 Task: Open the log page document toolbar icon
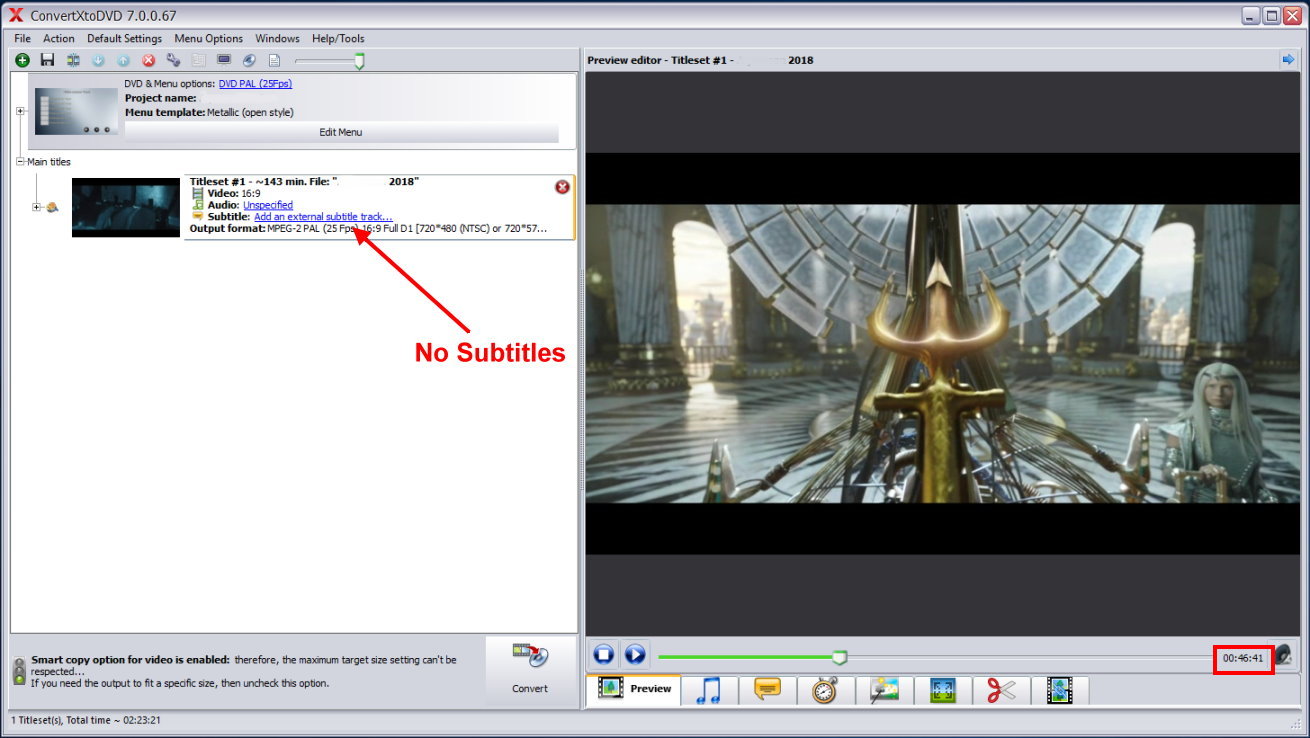tap(274, 60)
